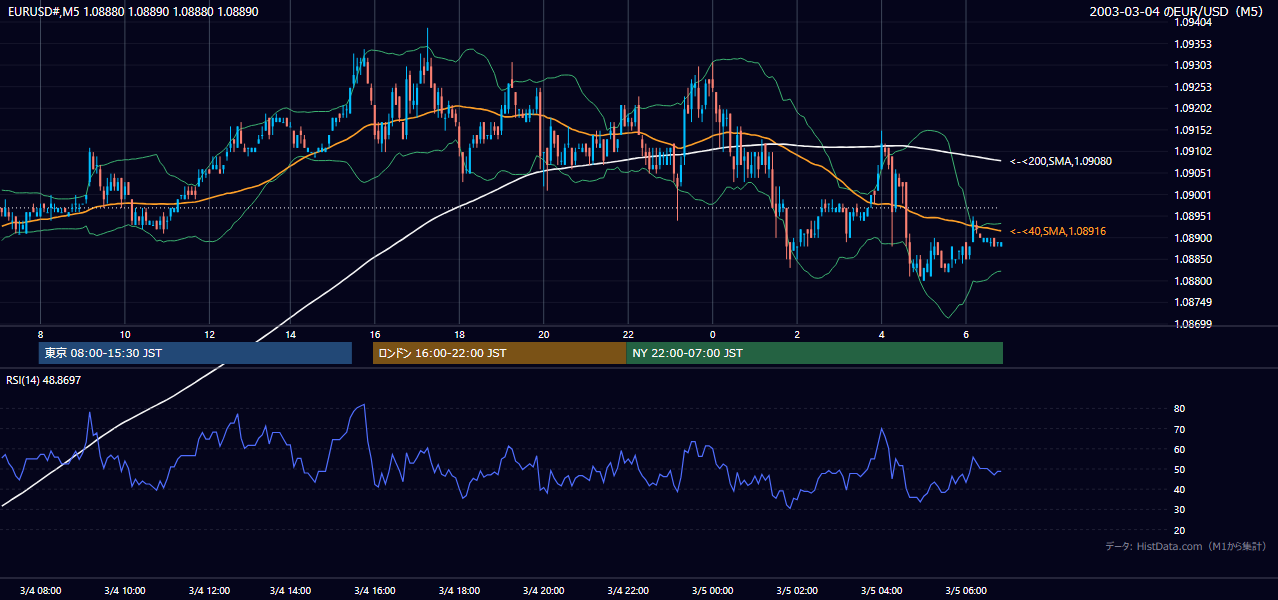Click the 3/4 08:00 date label

[x=40, y=590]
